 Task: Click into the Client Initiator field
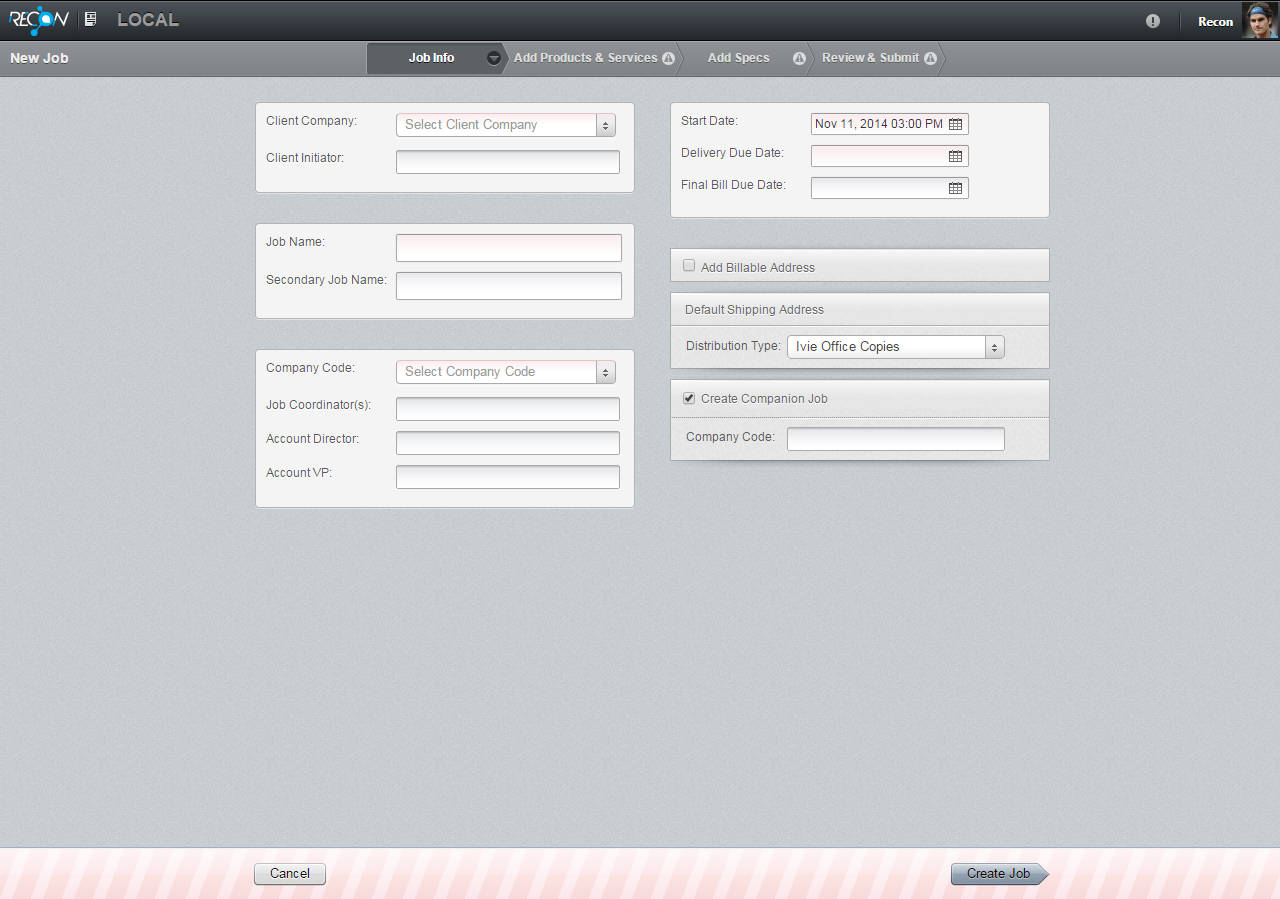(508, 162)
